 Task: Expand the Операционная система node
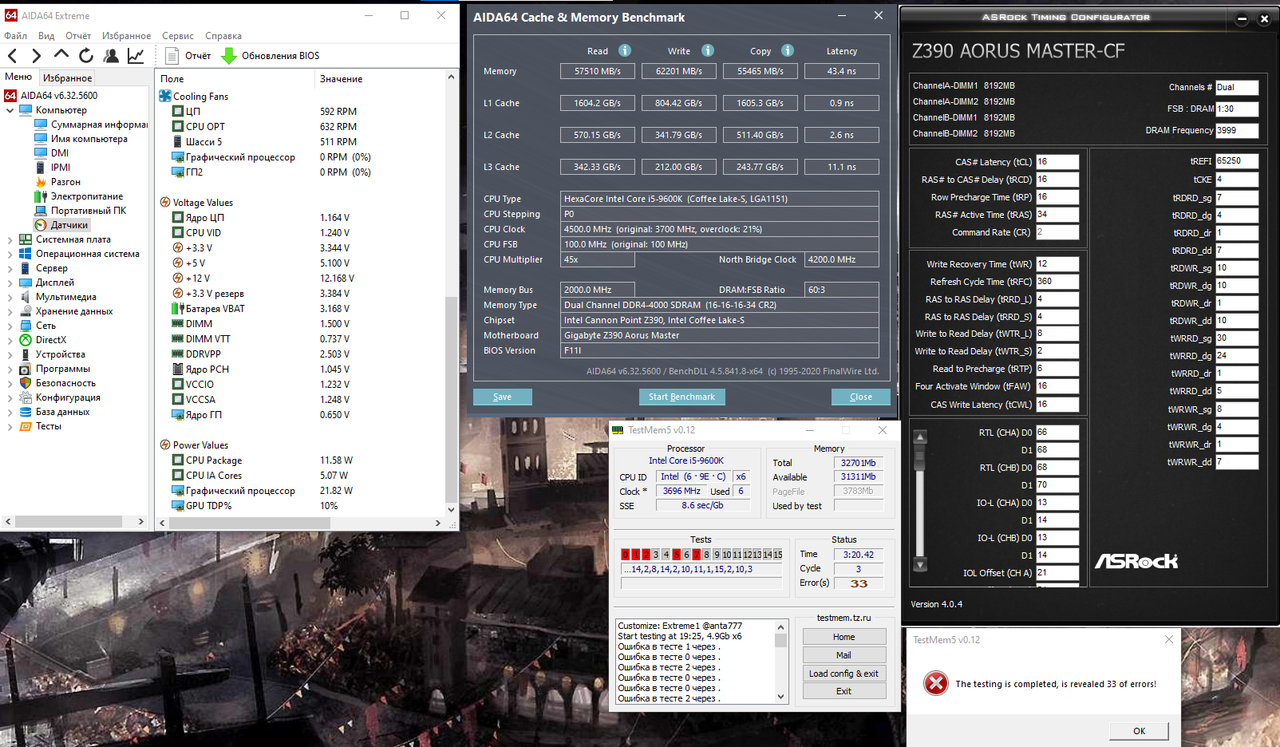10,254
